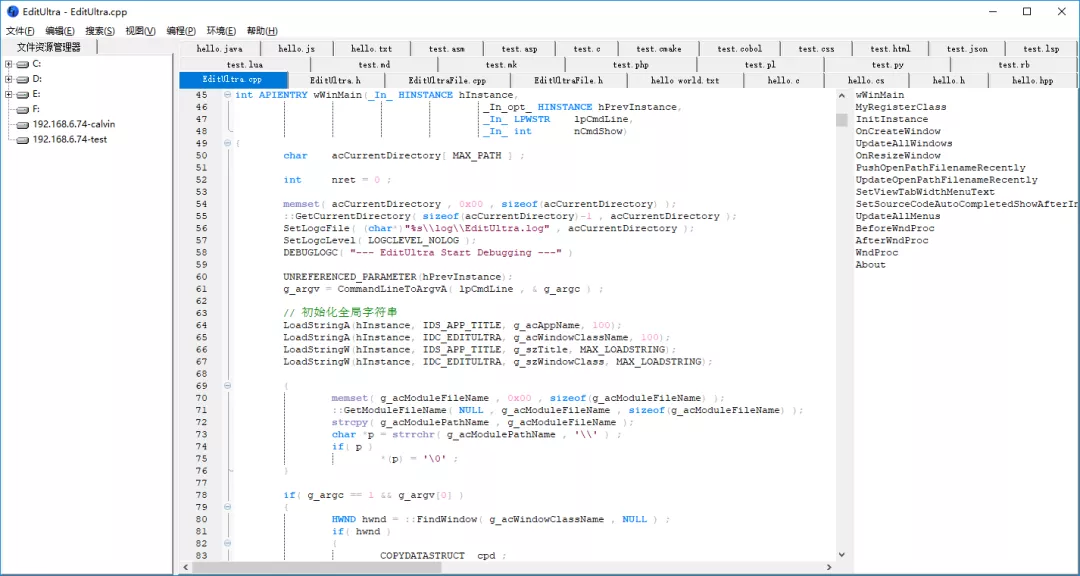Open the 编程(P) menu

tap(181, 31)
